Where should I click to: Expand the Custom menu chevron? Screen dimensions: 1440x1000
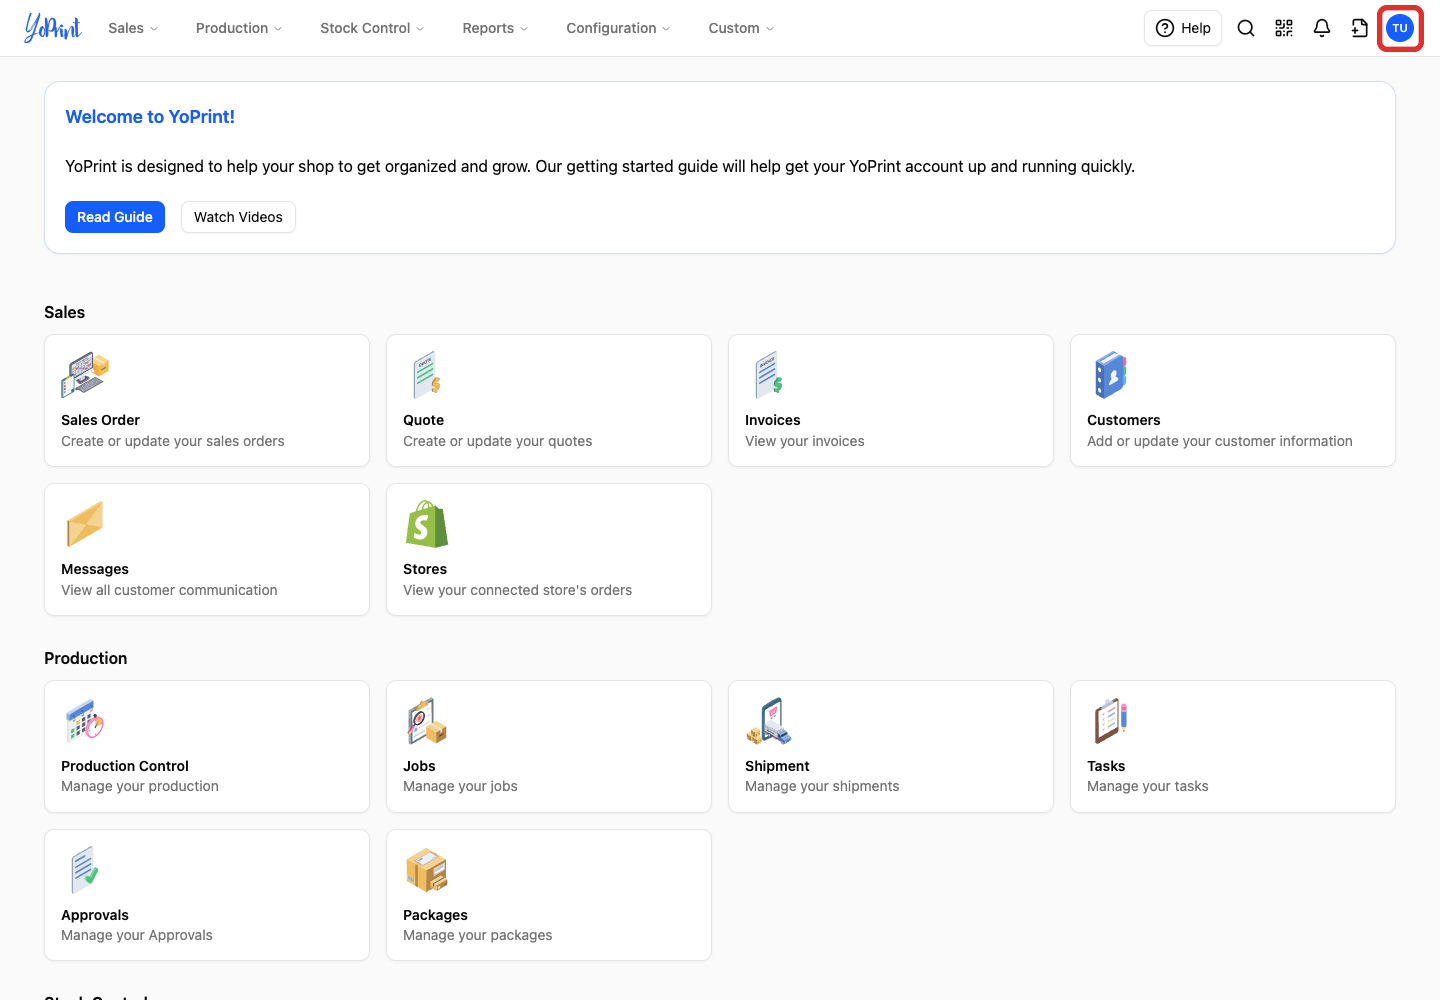[770, 29]
